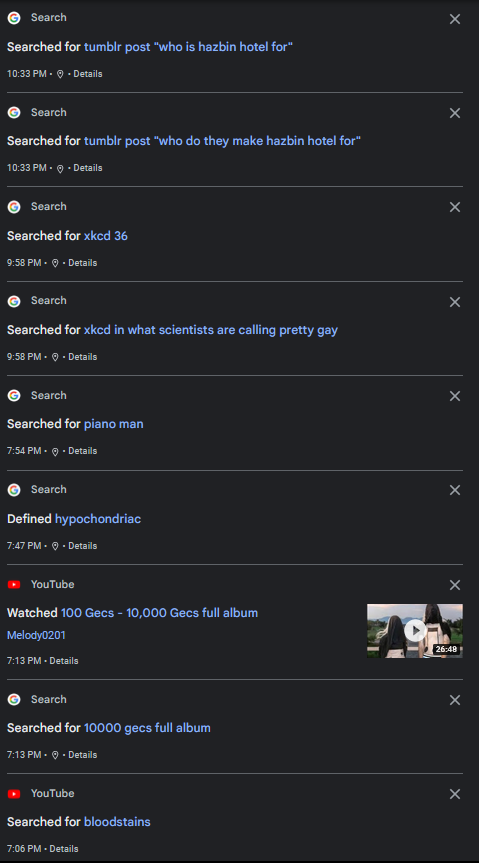Click the location pin icon for "xkcd 36"
The image size is (479, 863).
(x=55, y=263)
